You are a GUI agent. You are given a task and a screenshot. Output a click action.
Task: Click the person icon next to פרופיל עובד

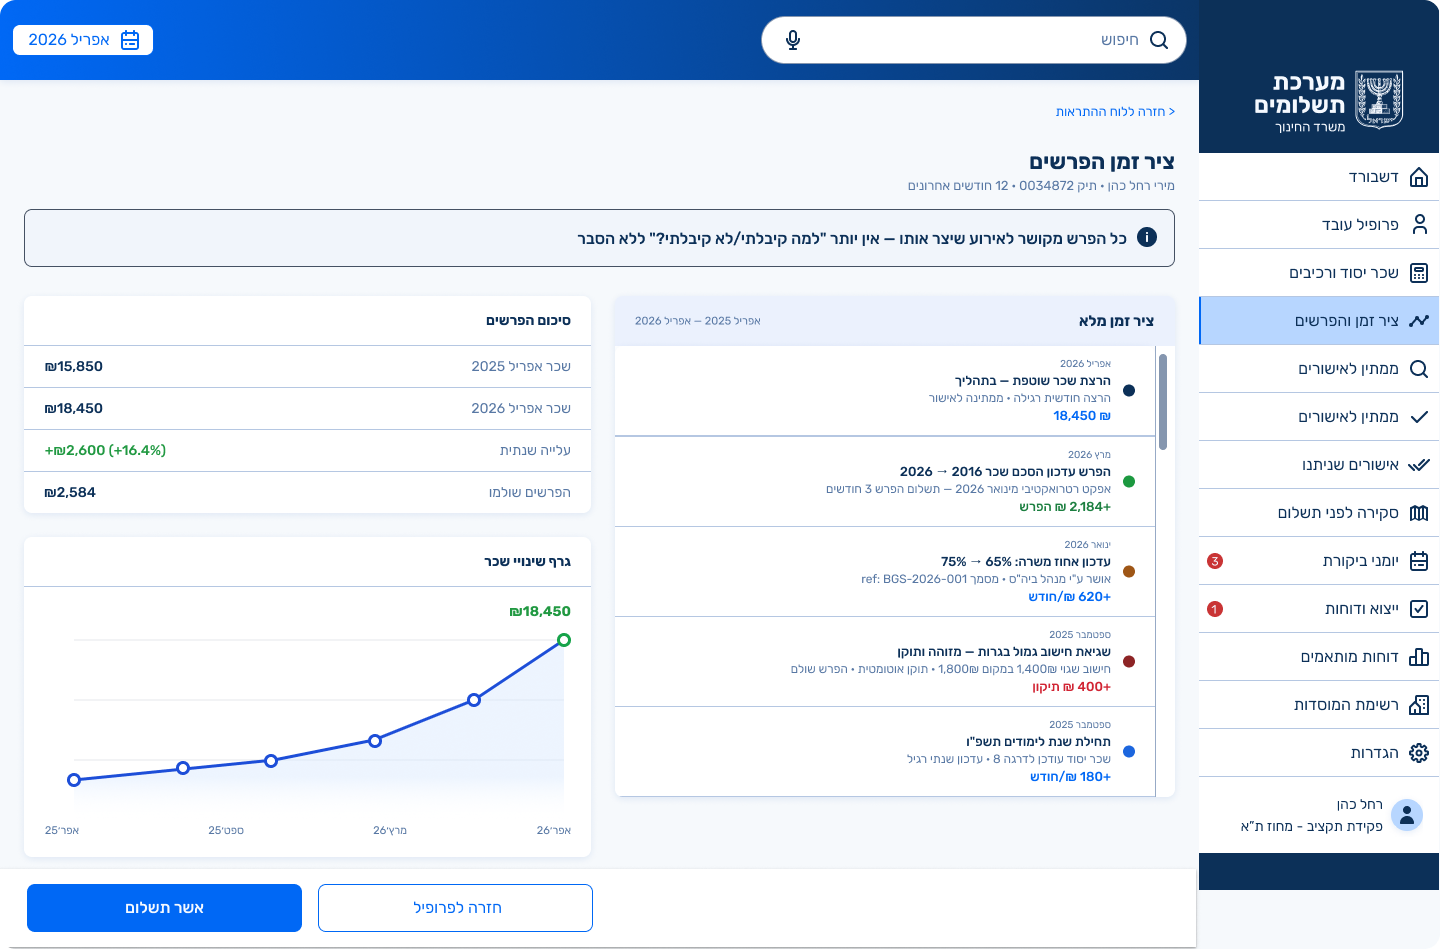click(x=1419, y=224)
